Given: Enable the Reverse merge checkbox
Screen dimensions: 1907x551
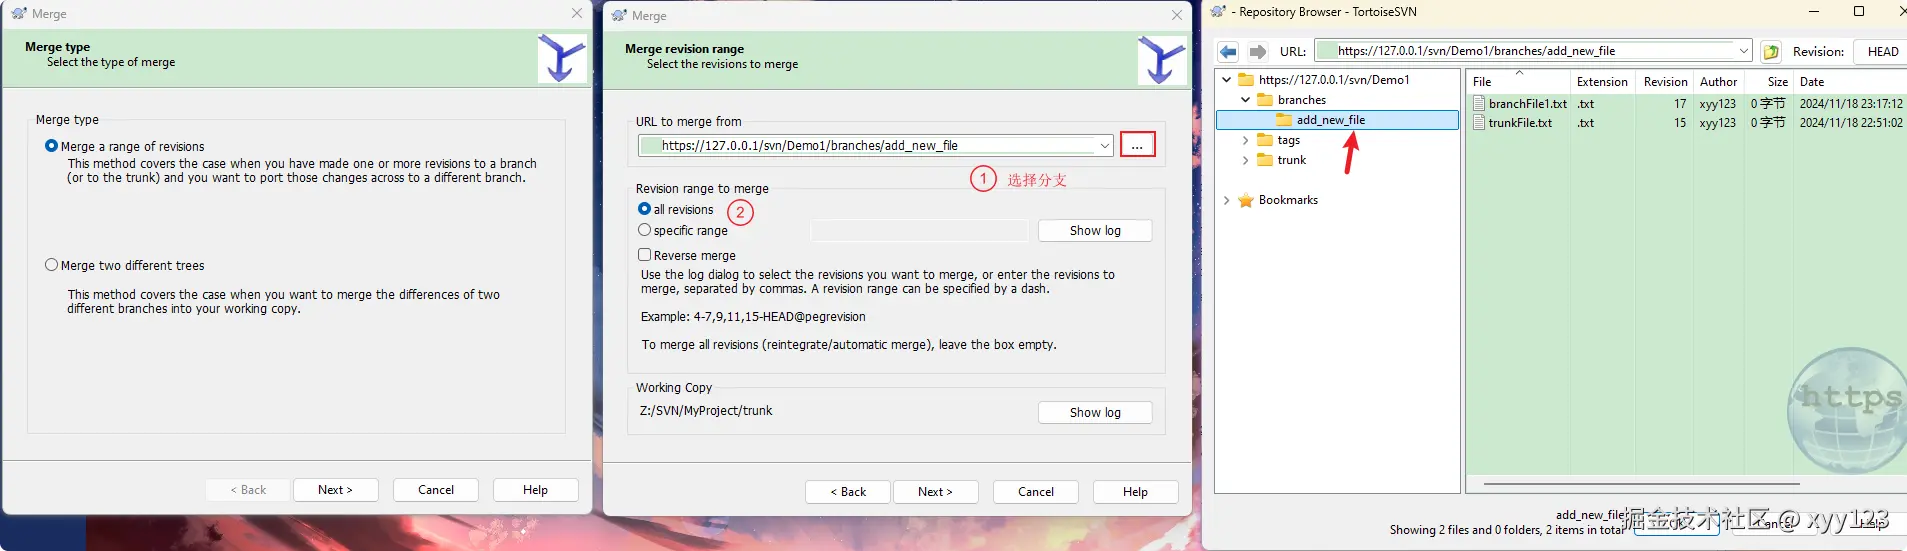Looking at the screenshot, I should (x=644, y=255).
